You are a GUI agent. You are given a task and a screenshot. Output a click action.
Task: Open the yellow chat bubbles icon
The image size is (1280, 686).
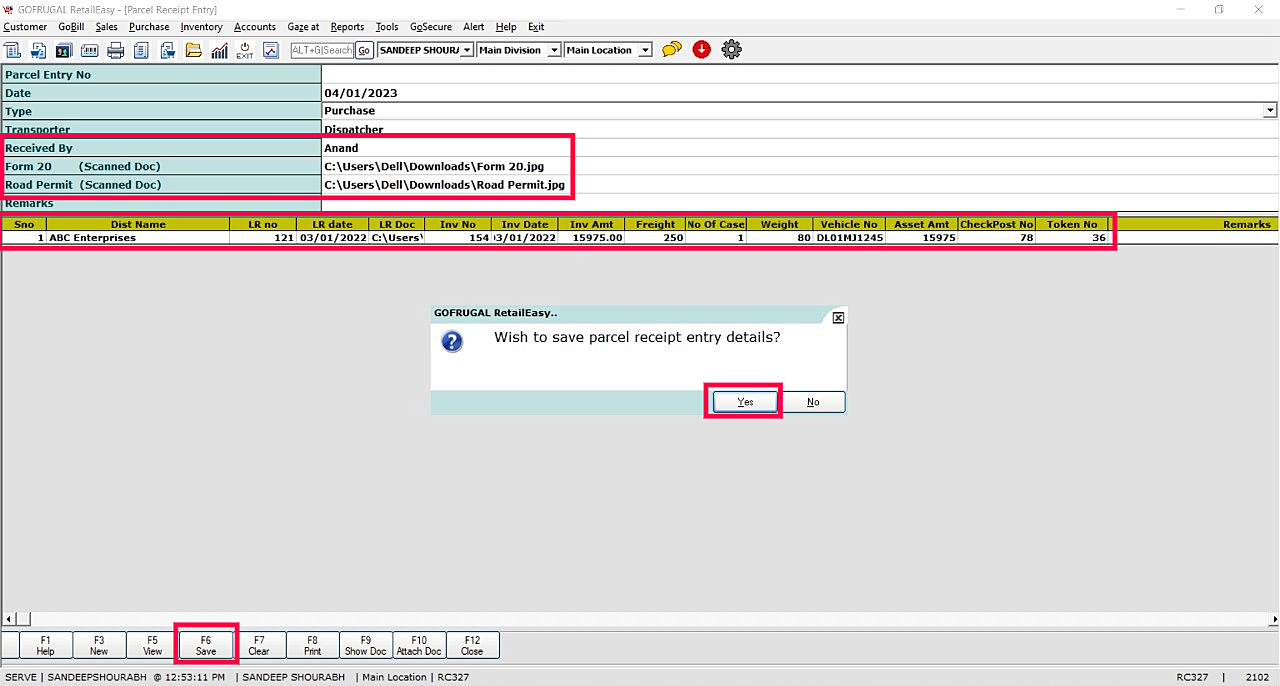672,49
